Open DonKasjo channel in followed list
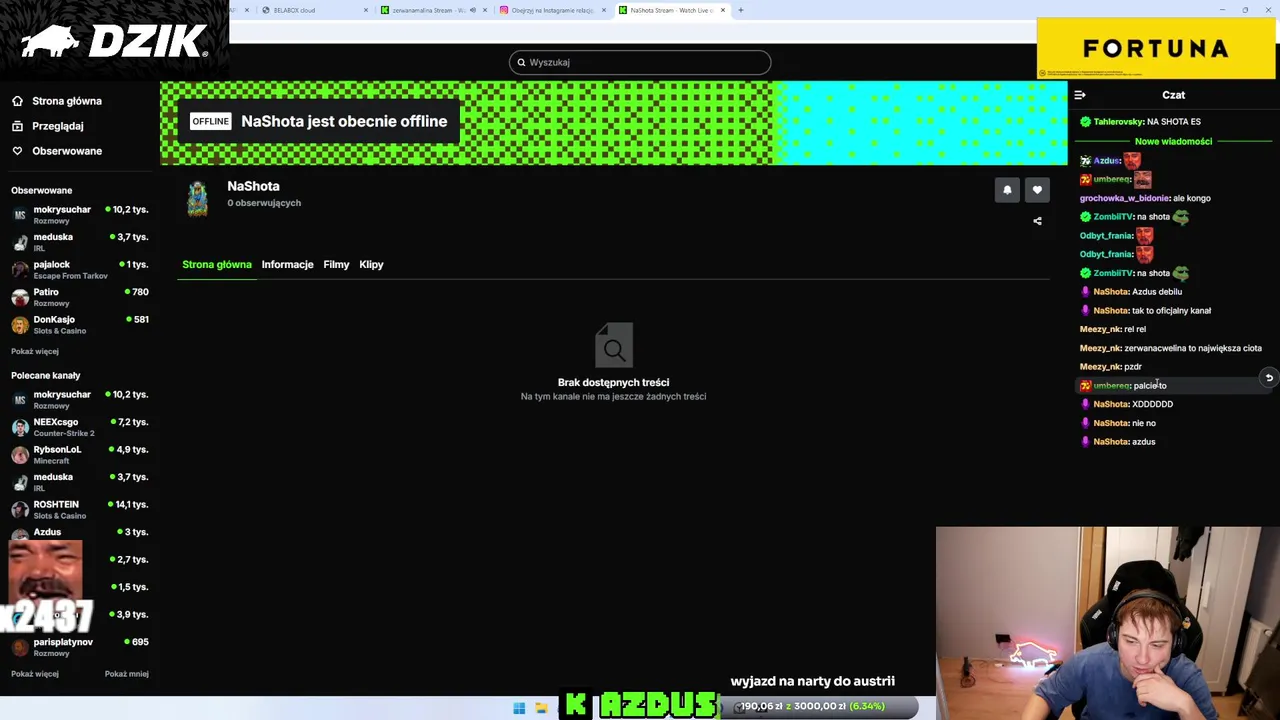 (80, 324)
